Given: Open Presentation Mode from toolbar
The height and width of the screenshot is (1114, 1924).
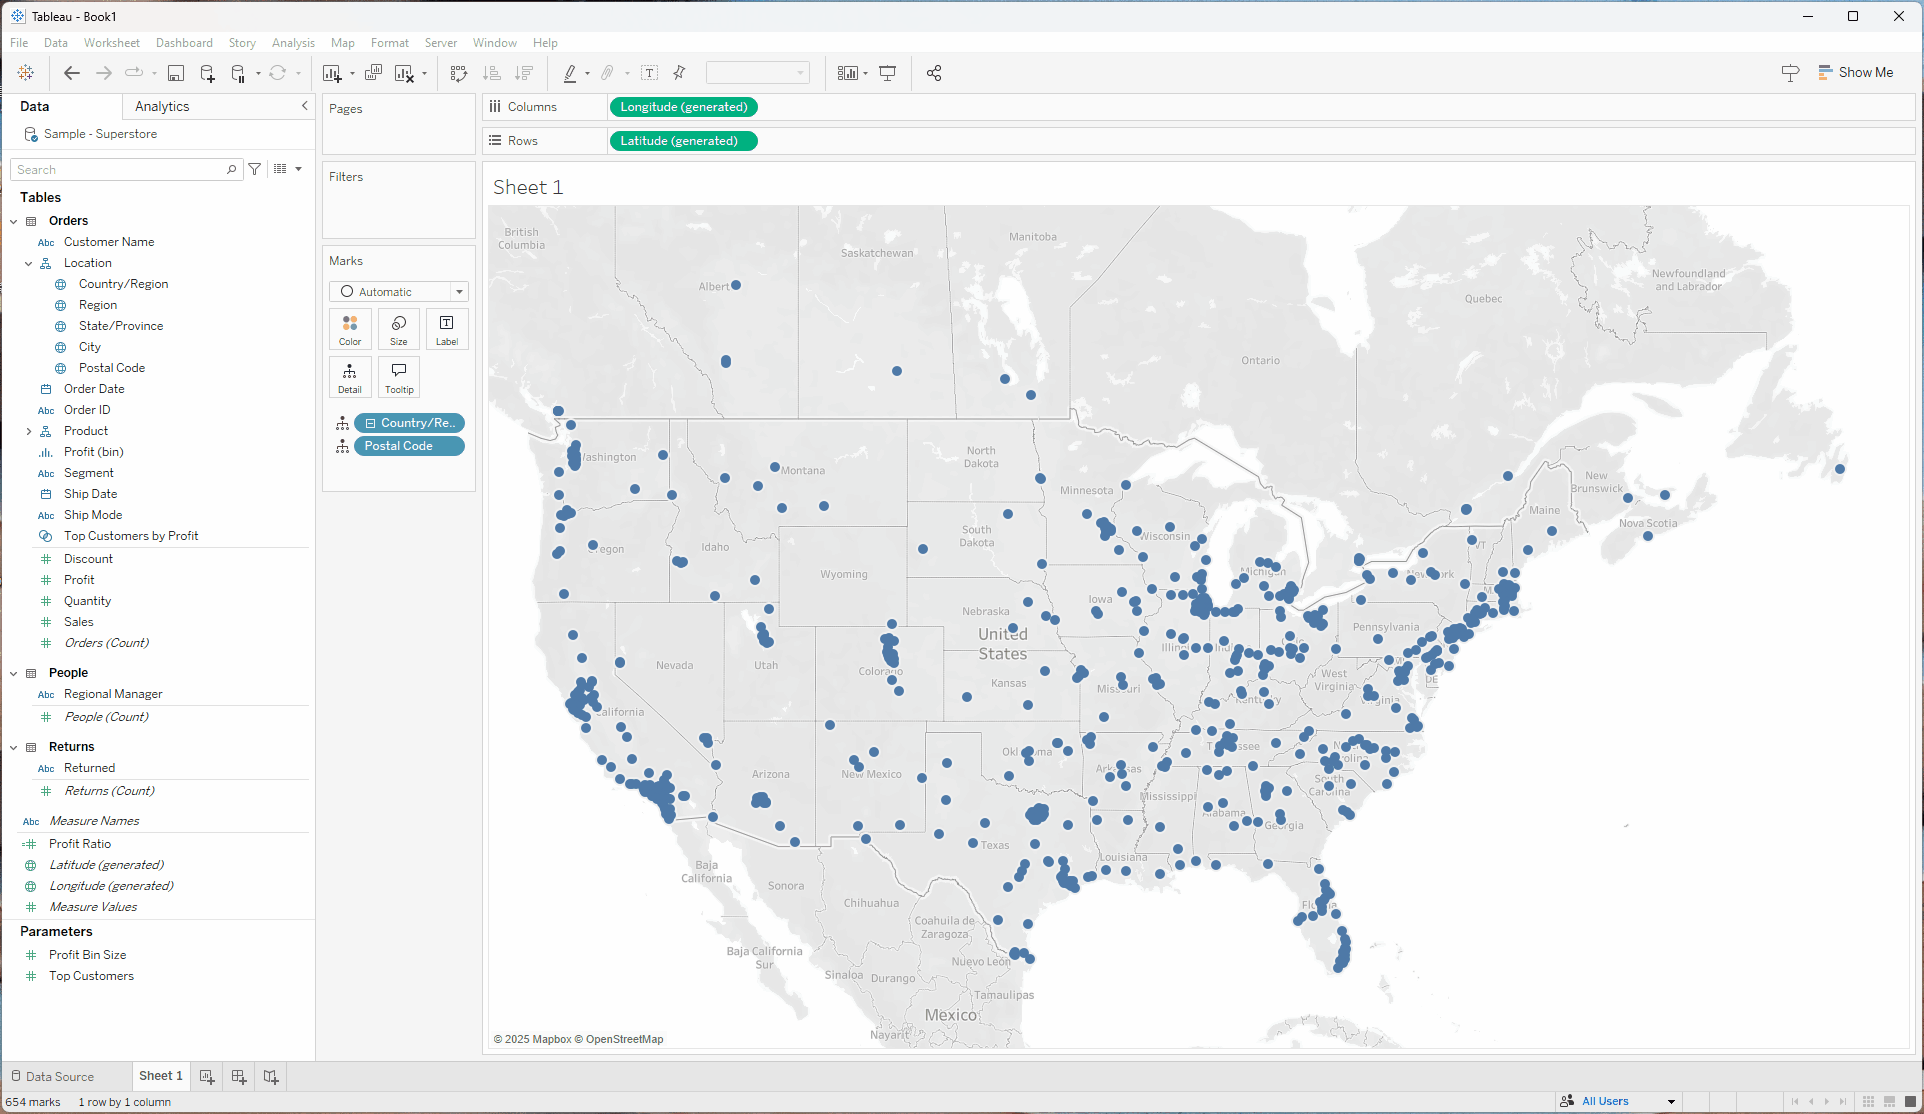Looking at the screenshot, I should 887,73.
